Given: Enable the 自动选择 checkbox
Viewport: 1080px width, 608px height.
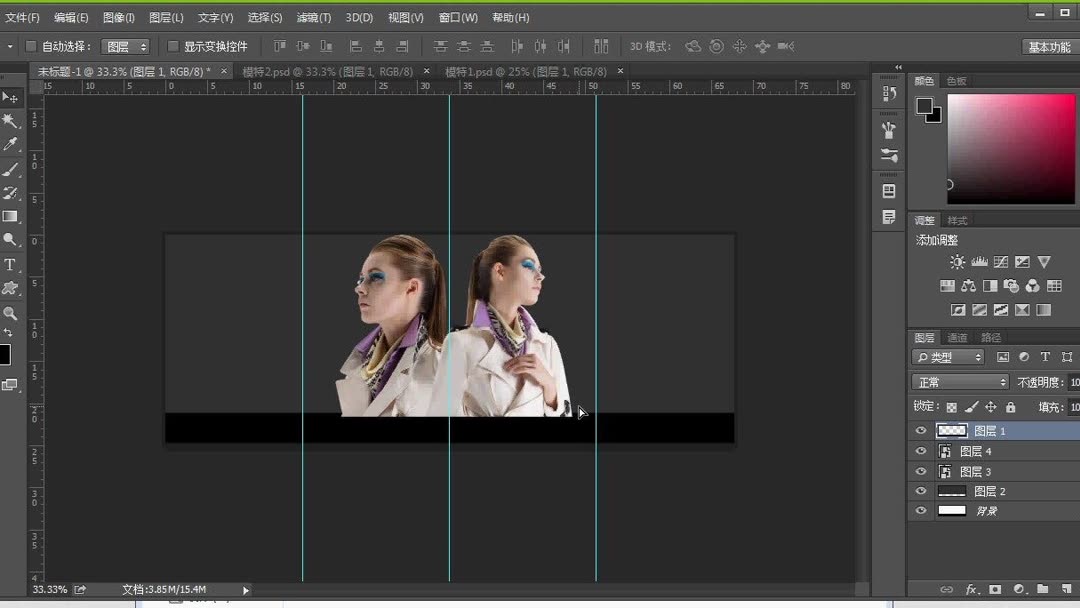Looking at the screenshot, I should click(x=30, y=46).
